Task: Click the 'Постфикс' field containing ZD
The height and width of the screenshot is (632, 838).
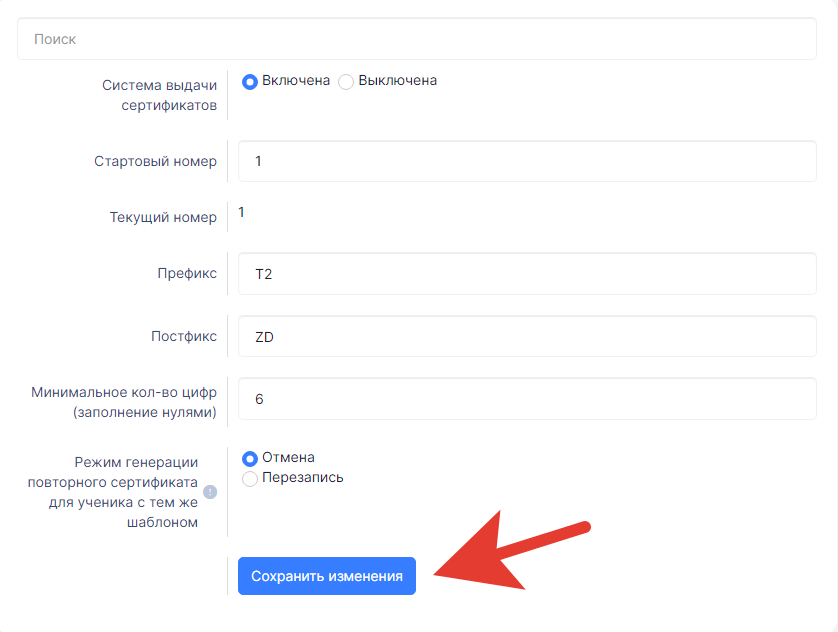Action: (x=527, y=337)
